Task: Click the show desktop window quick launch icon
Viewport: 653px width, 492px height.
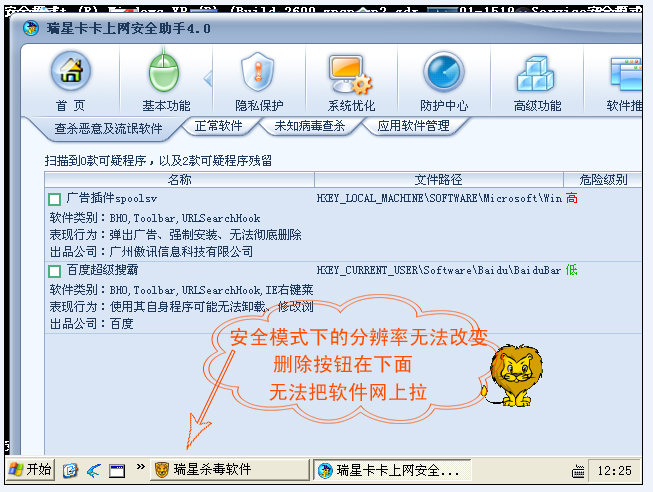Action: click(x=117, y=471)
